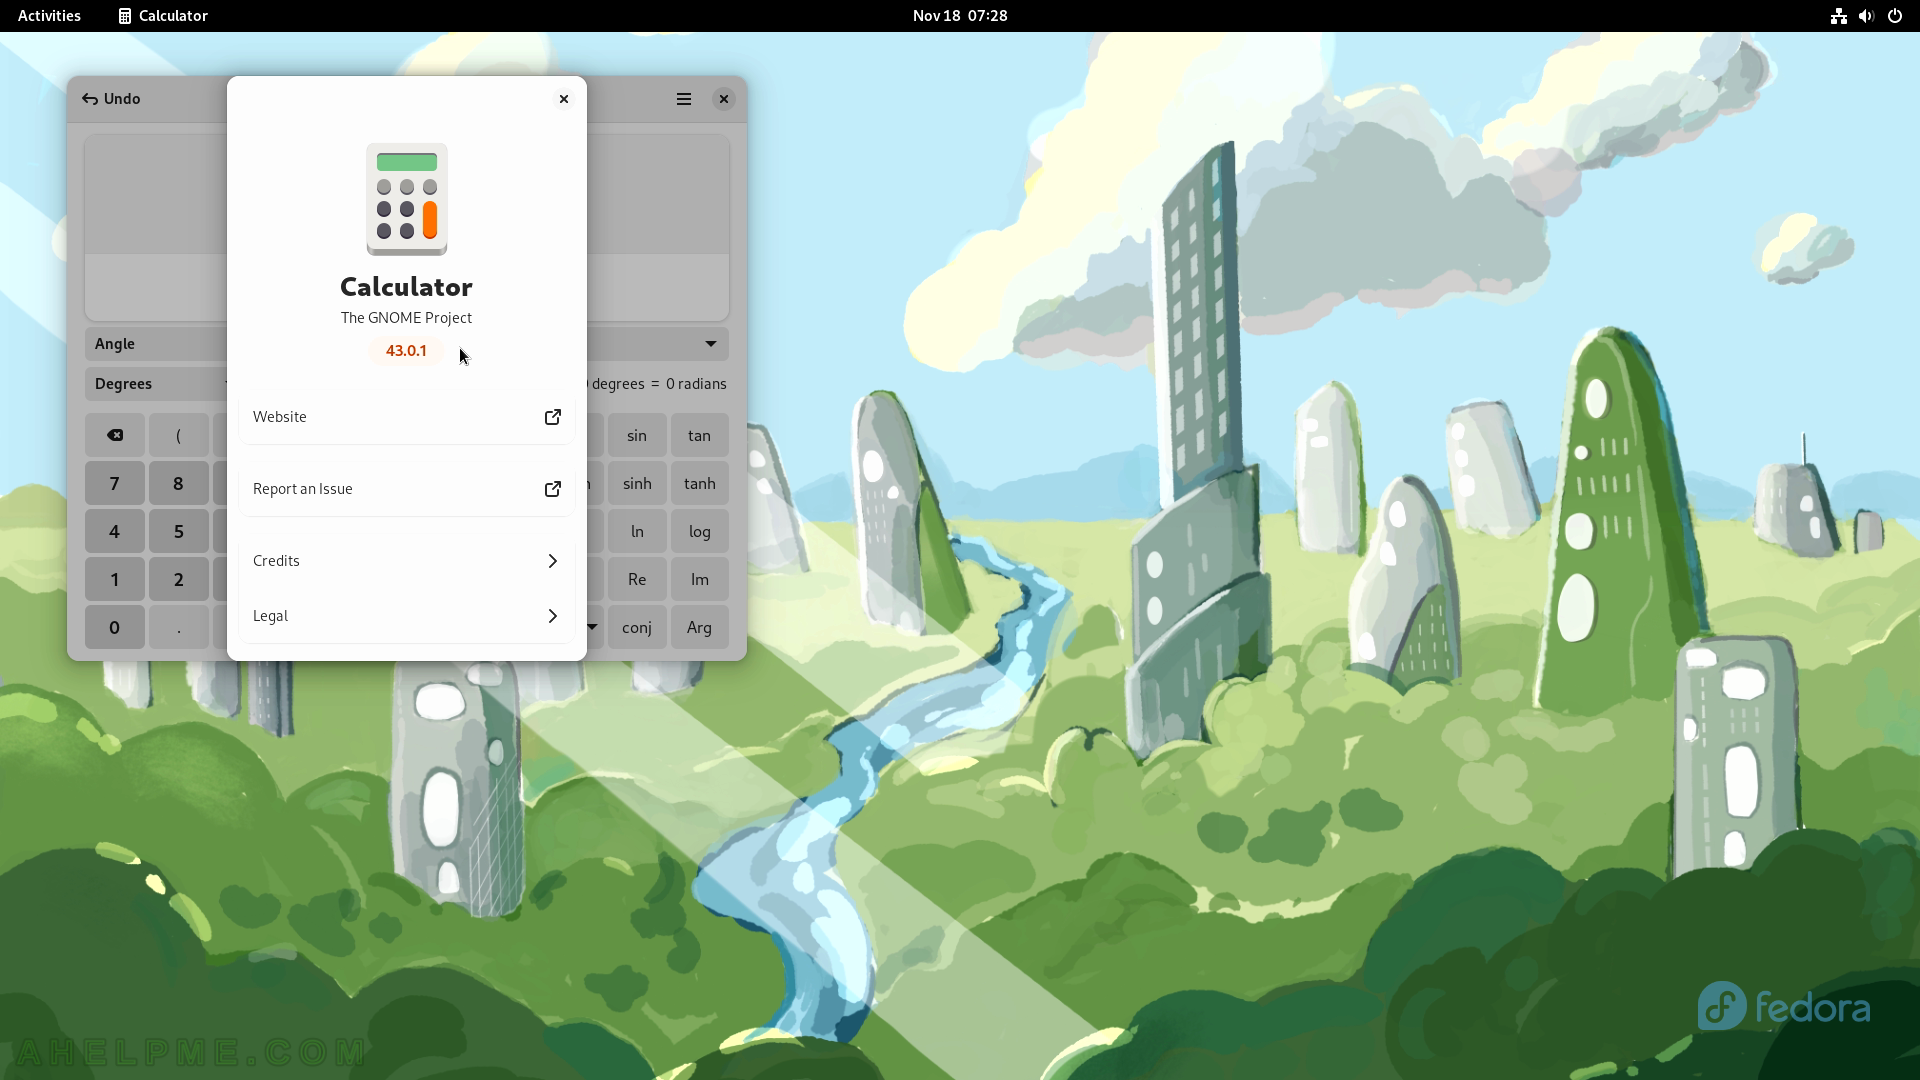Image resolution: width=1920 pixels, height=1080 pixels.
Task: Click the backspace key icon
Action: tap(115, 435)
